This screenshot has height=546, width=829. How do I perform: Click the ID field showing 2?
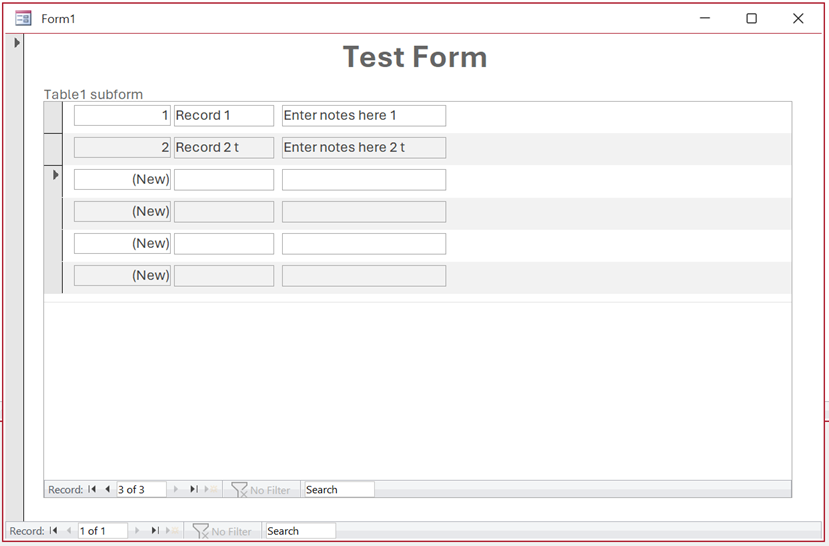click(x=122, y=147)
